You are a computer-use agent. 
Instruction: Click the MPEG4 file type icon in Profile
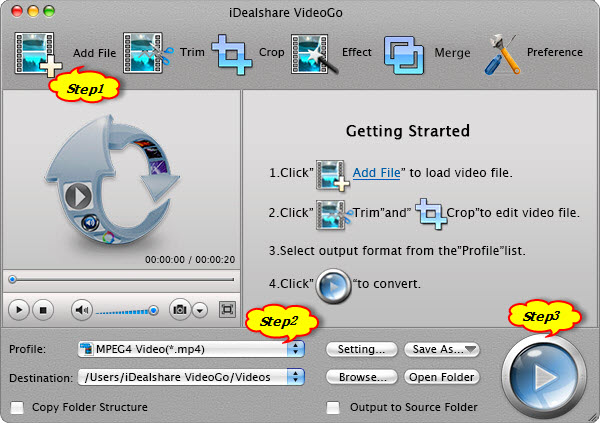(86, 349)
